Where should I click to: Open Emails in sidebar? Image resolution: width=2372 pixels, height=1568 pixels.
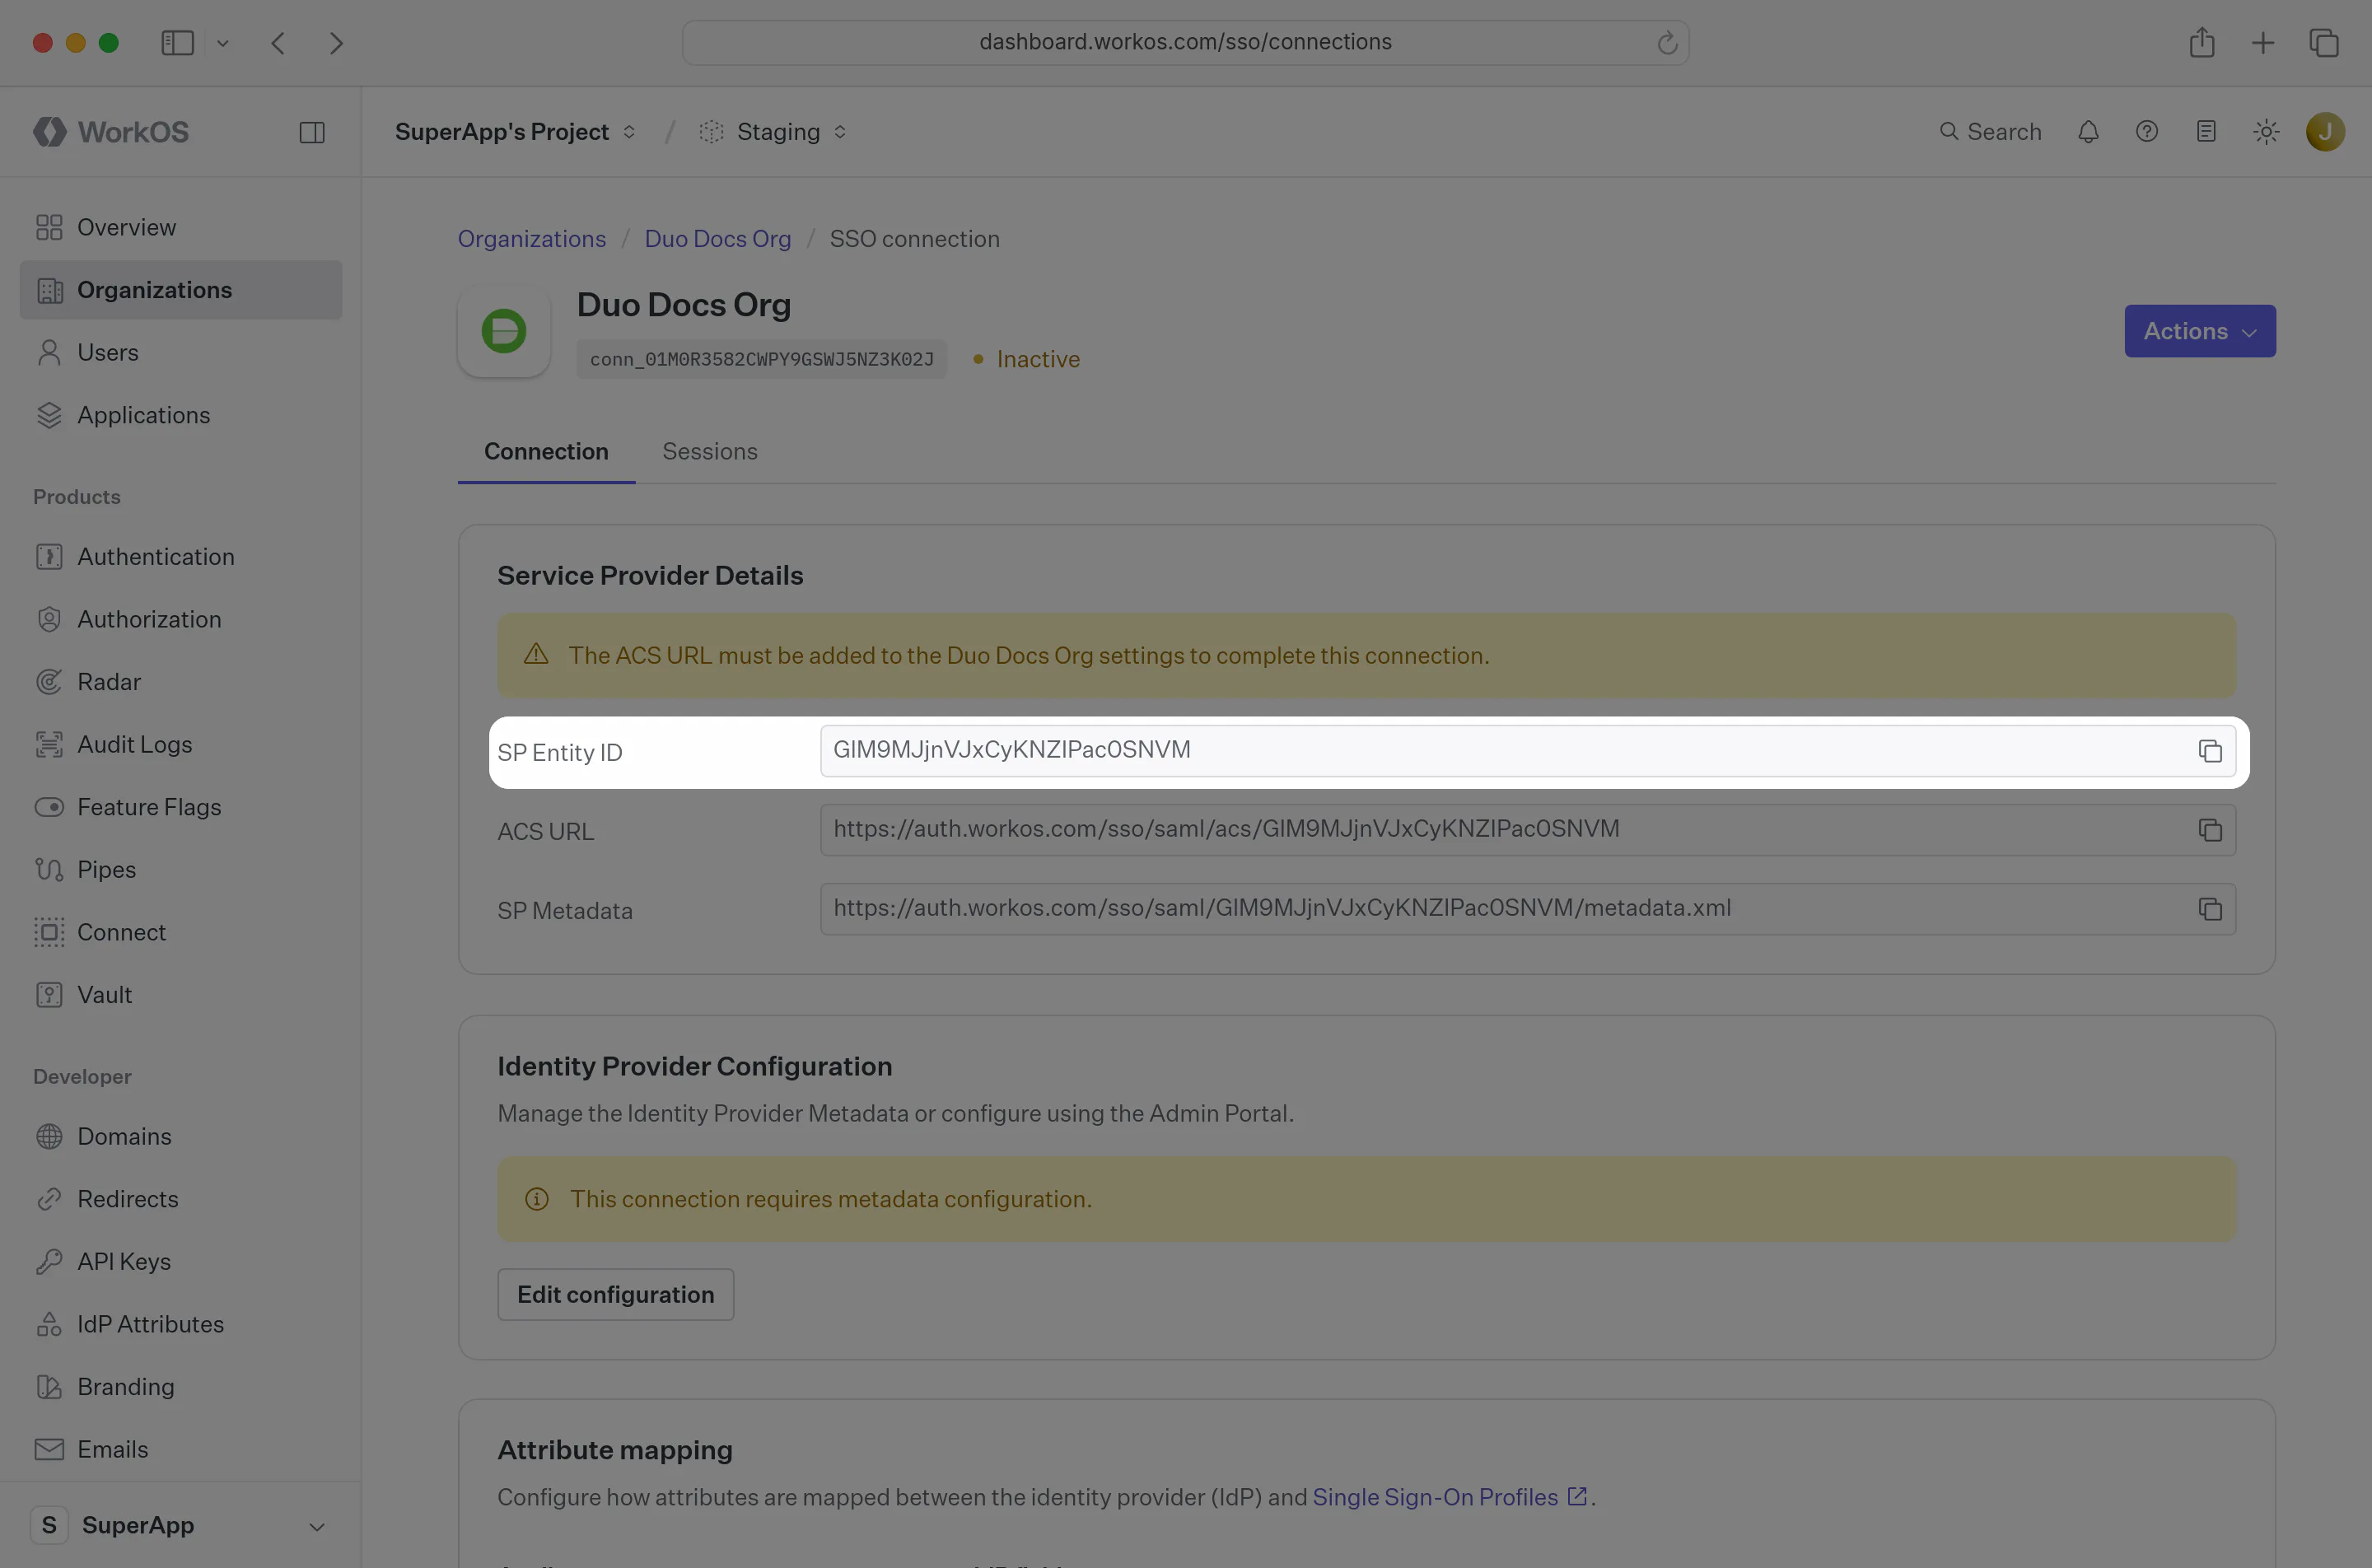181,1450
